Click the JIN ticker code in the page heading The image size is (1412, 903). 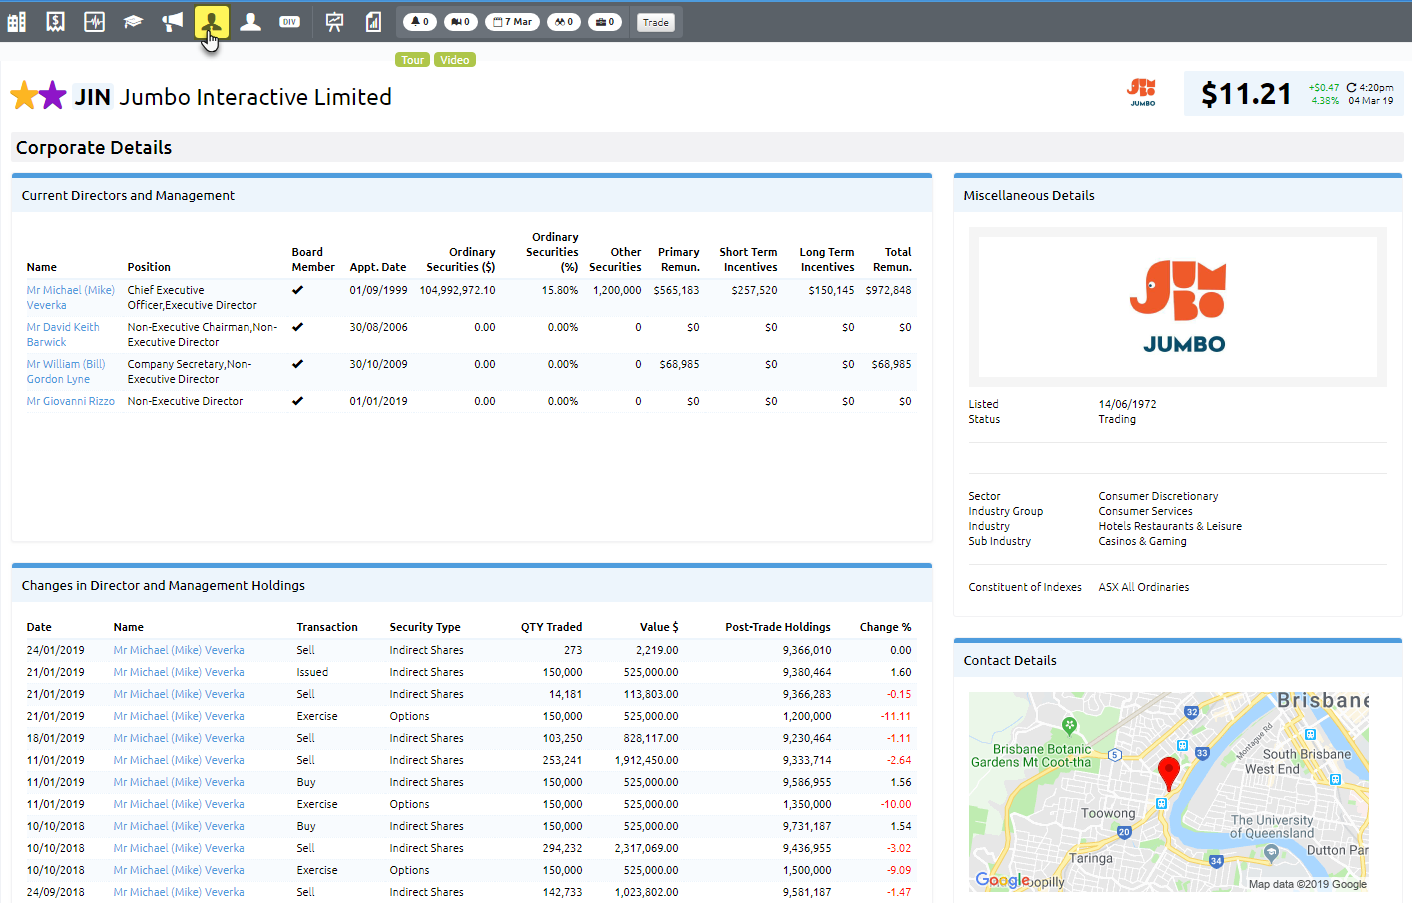(92, 97)
